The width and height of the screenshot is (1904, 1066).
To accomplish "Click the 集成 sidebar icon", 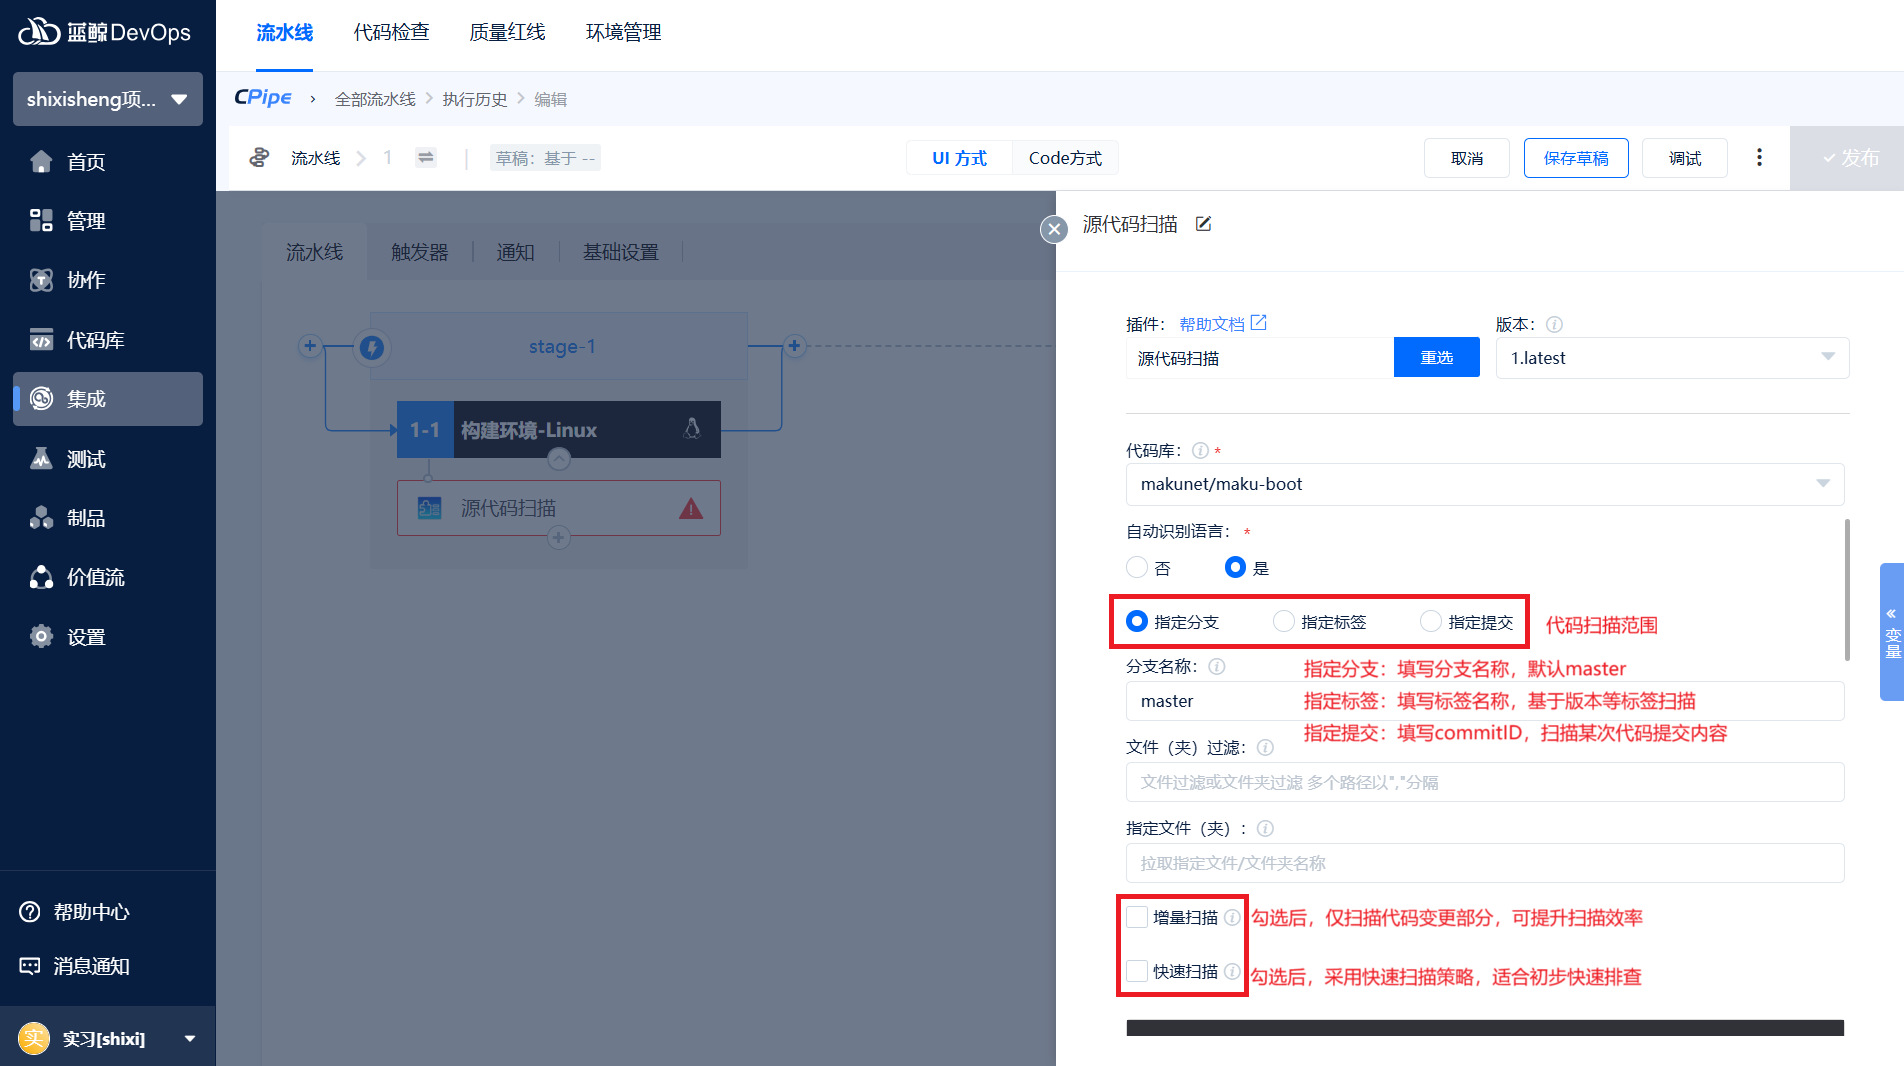I will (x=41, y=399).
